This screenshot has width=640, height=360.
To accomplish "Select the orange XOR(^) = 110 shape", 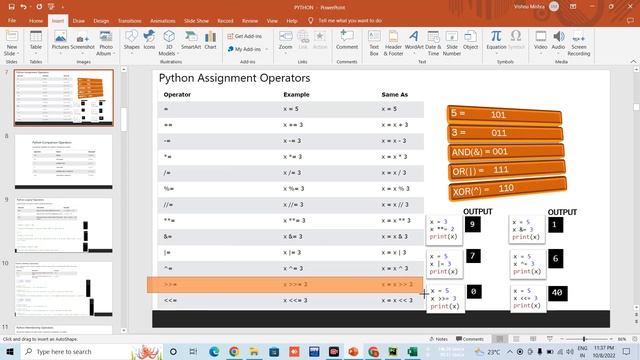I will coord(507,189).
